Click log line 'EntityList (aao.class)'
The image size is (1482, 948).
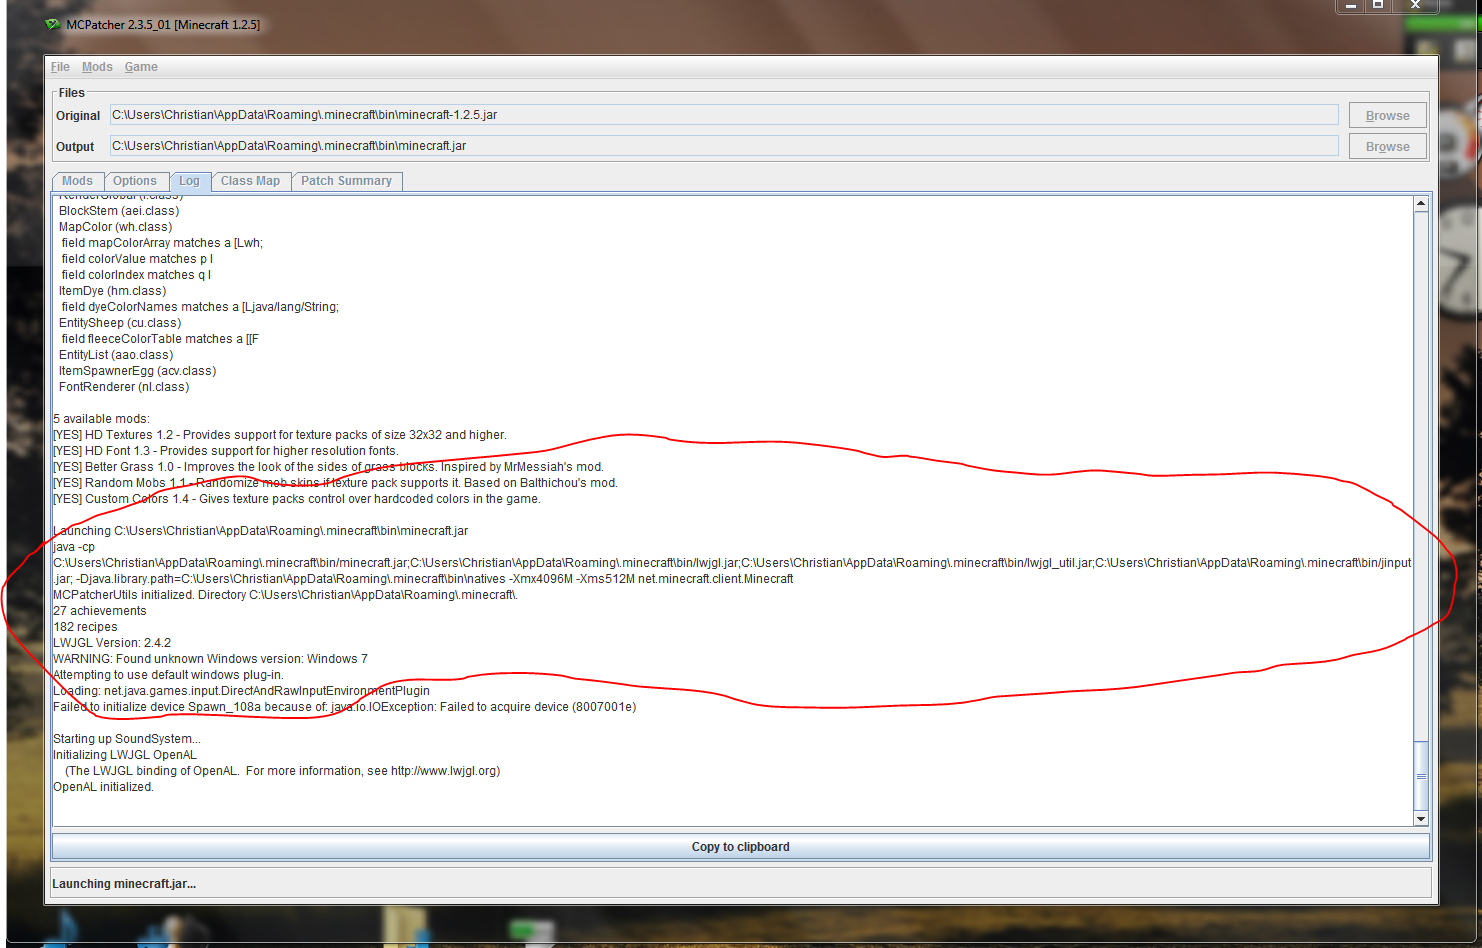(116, 355)
